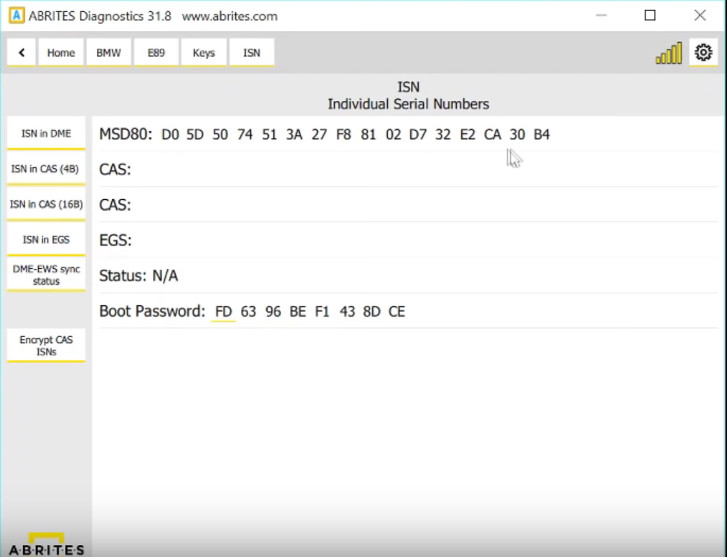Open the settings gear icon

click(703, 52)
